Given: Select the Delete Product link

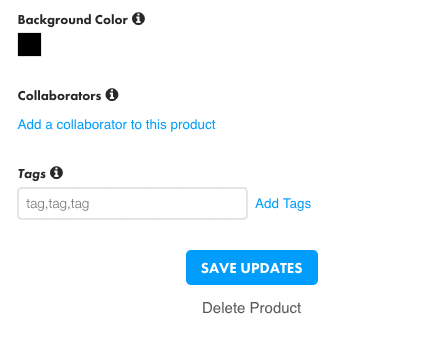Looking at the screenshot, I should coord(251,308).
